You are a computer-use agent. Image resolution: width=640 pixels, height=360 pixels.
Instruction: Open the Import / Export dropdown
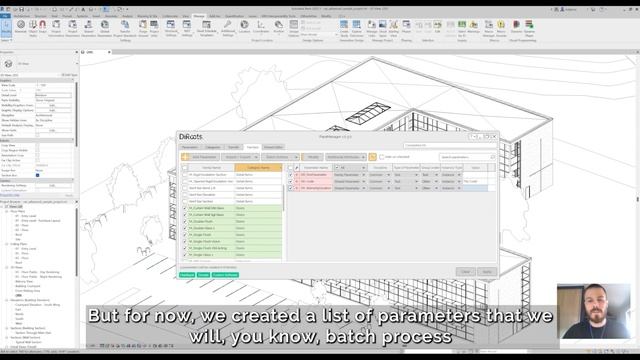[x=240, y=157]
